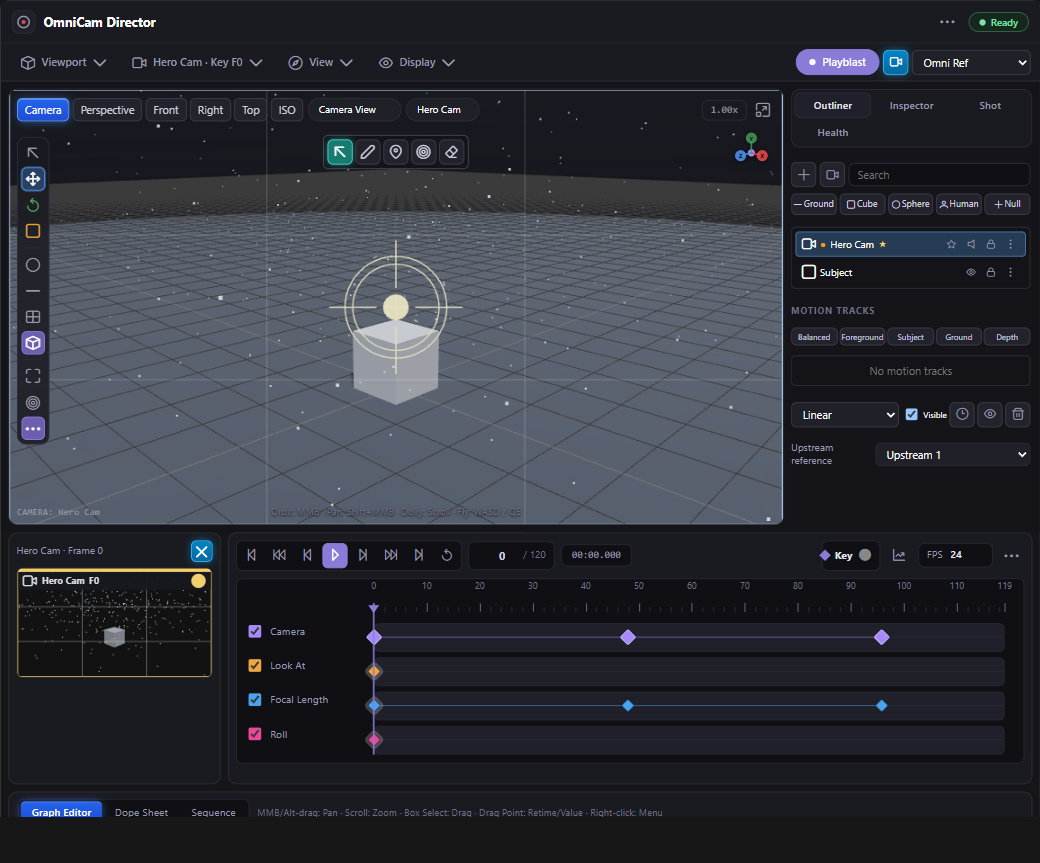Open the Upstream 1 reference dropdown
Image resolution: width=1040 pixels, height=863 pixels.
click(952, 454)
